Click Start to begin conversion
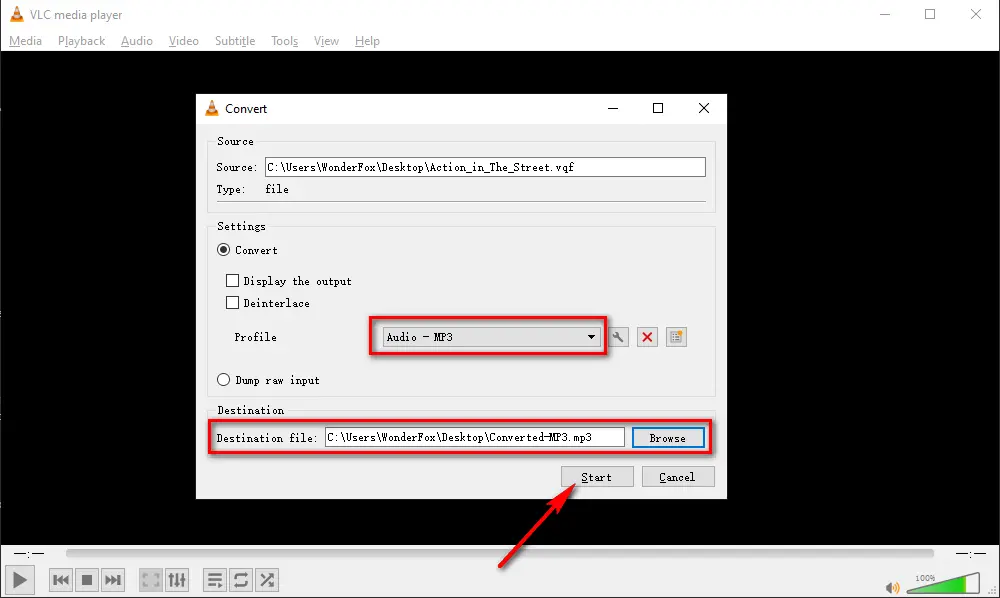 click(597, 477)
